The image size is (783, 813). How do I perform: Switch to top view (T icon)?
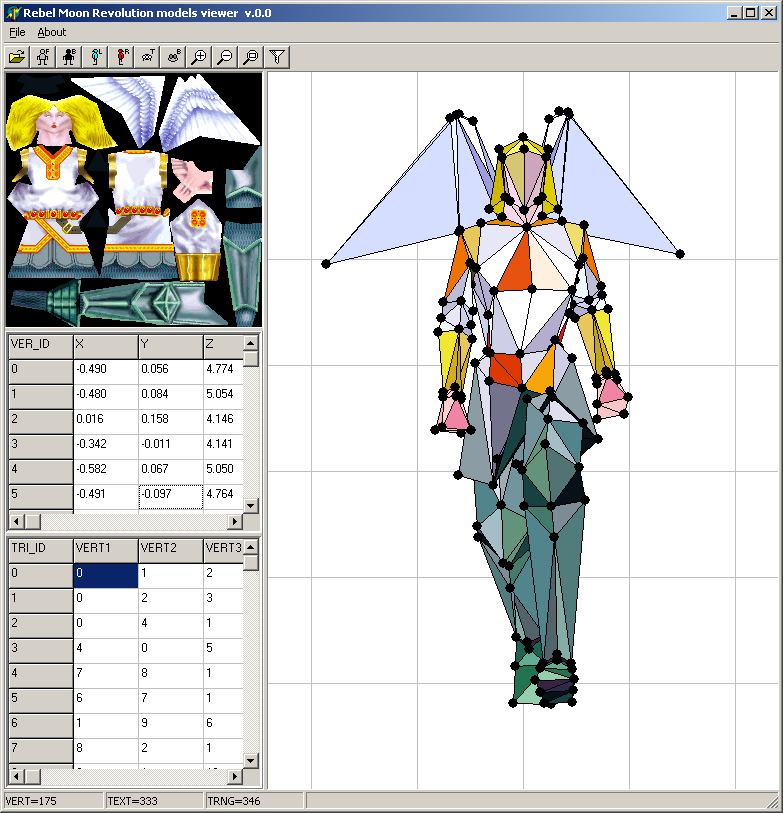(x=147, y=57)
